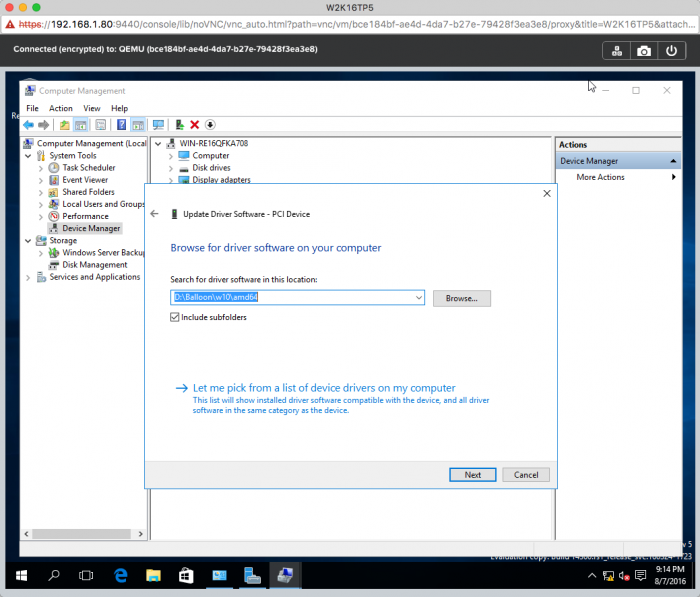Click the Update driver software toolbar icon
This screenshot has width=700, height=597.
click(x=179, y=125)
